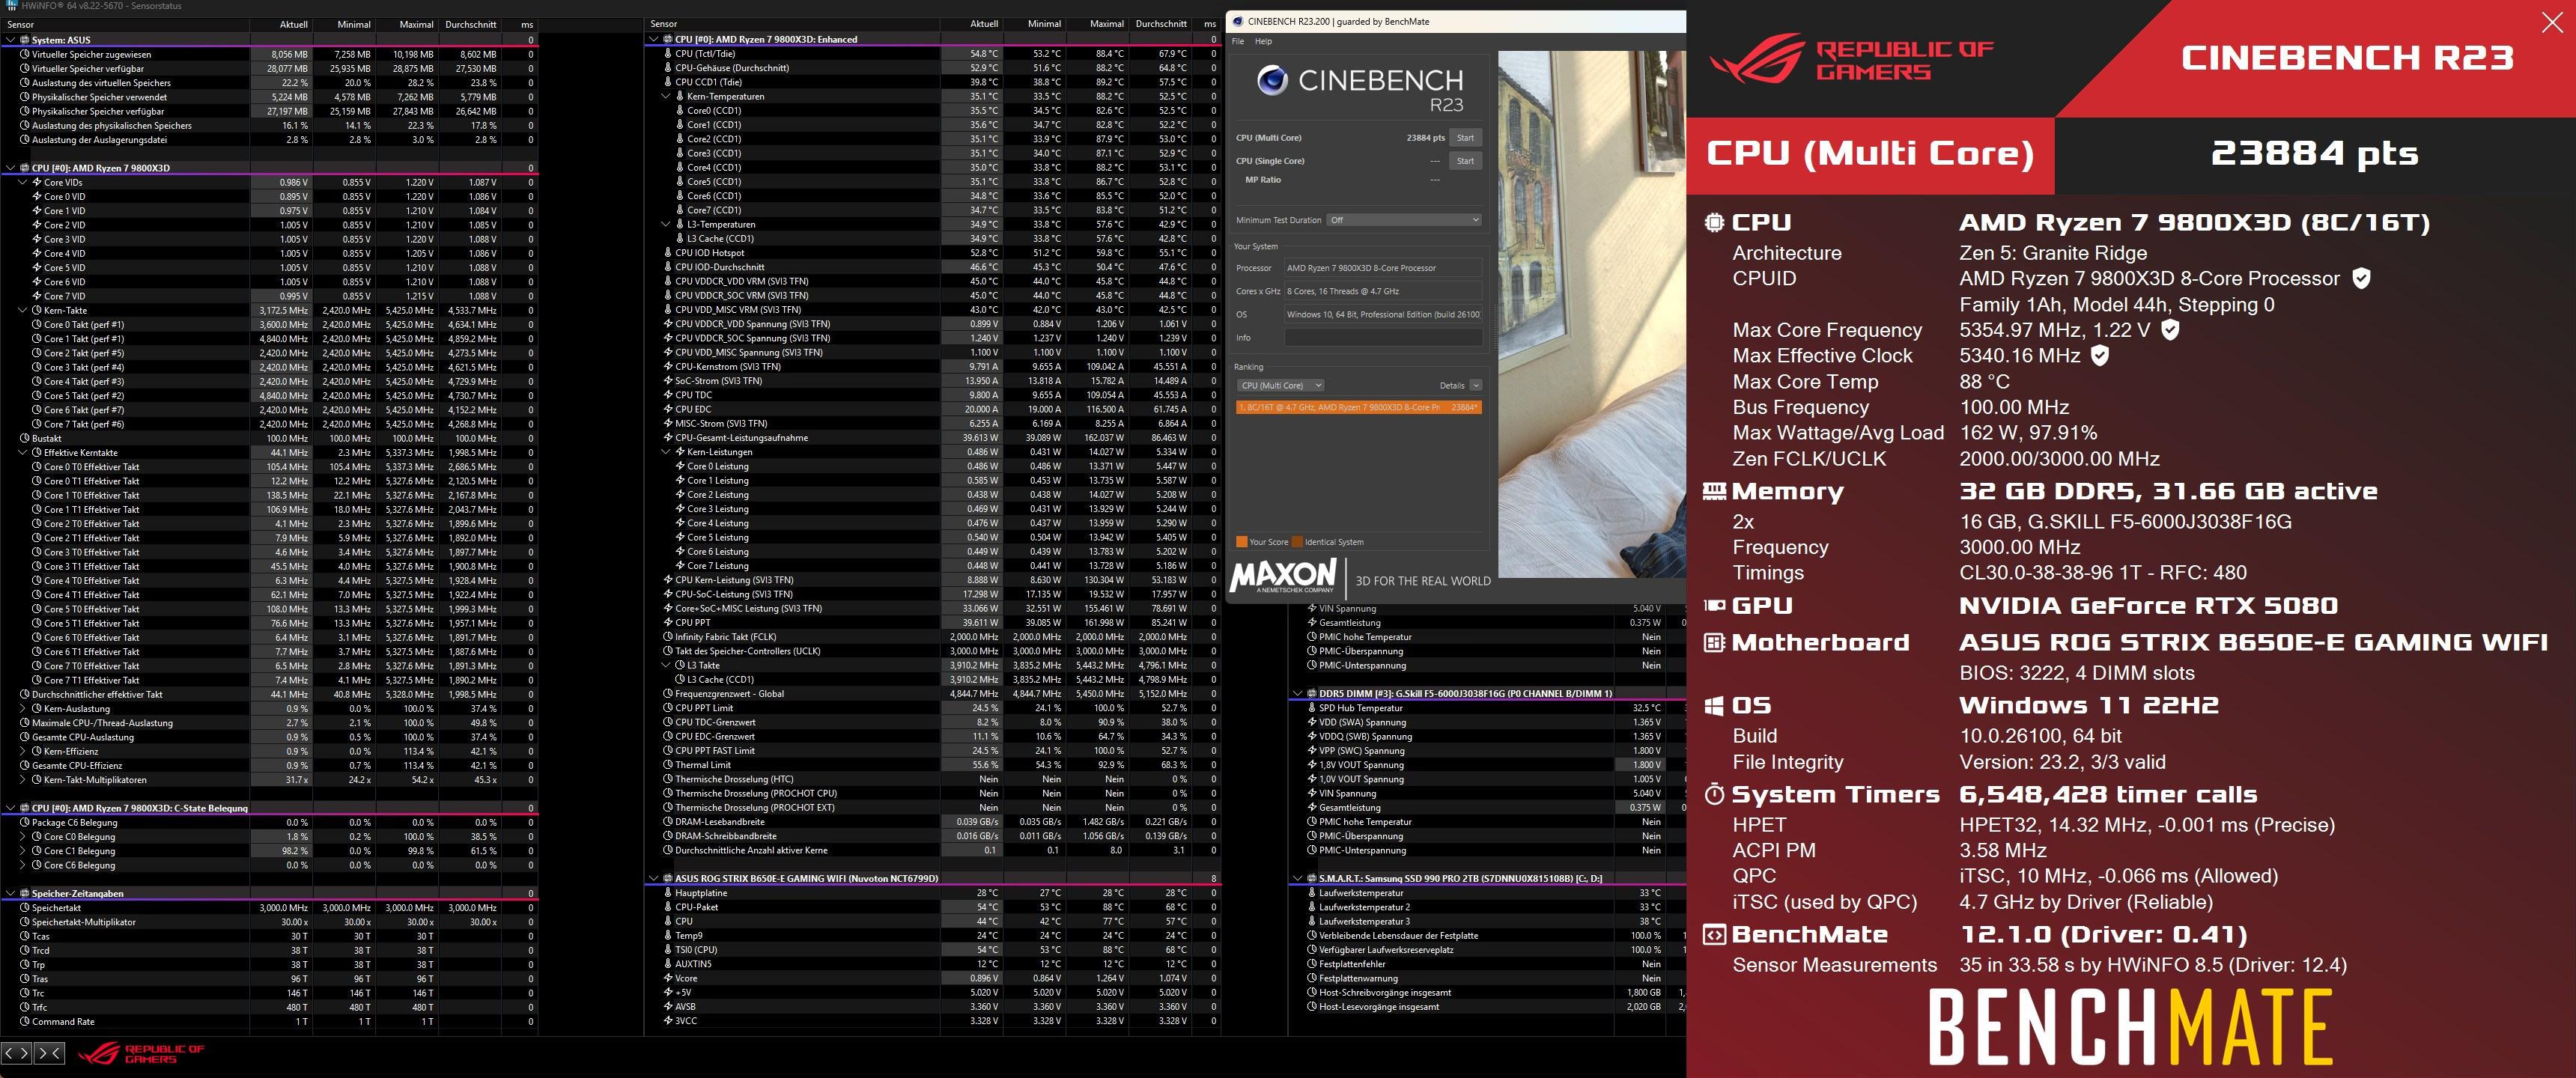The width and height of the screenshot is (2576, 1078).
Task: Click the Republic of Gamers logo in HWiNFO footer
Action: [141, 1053]
